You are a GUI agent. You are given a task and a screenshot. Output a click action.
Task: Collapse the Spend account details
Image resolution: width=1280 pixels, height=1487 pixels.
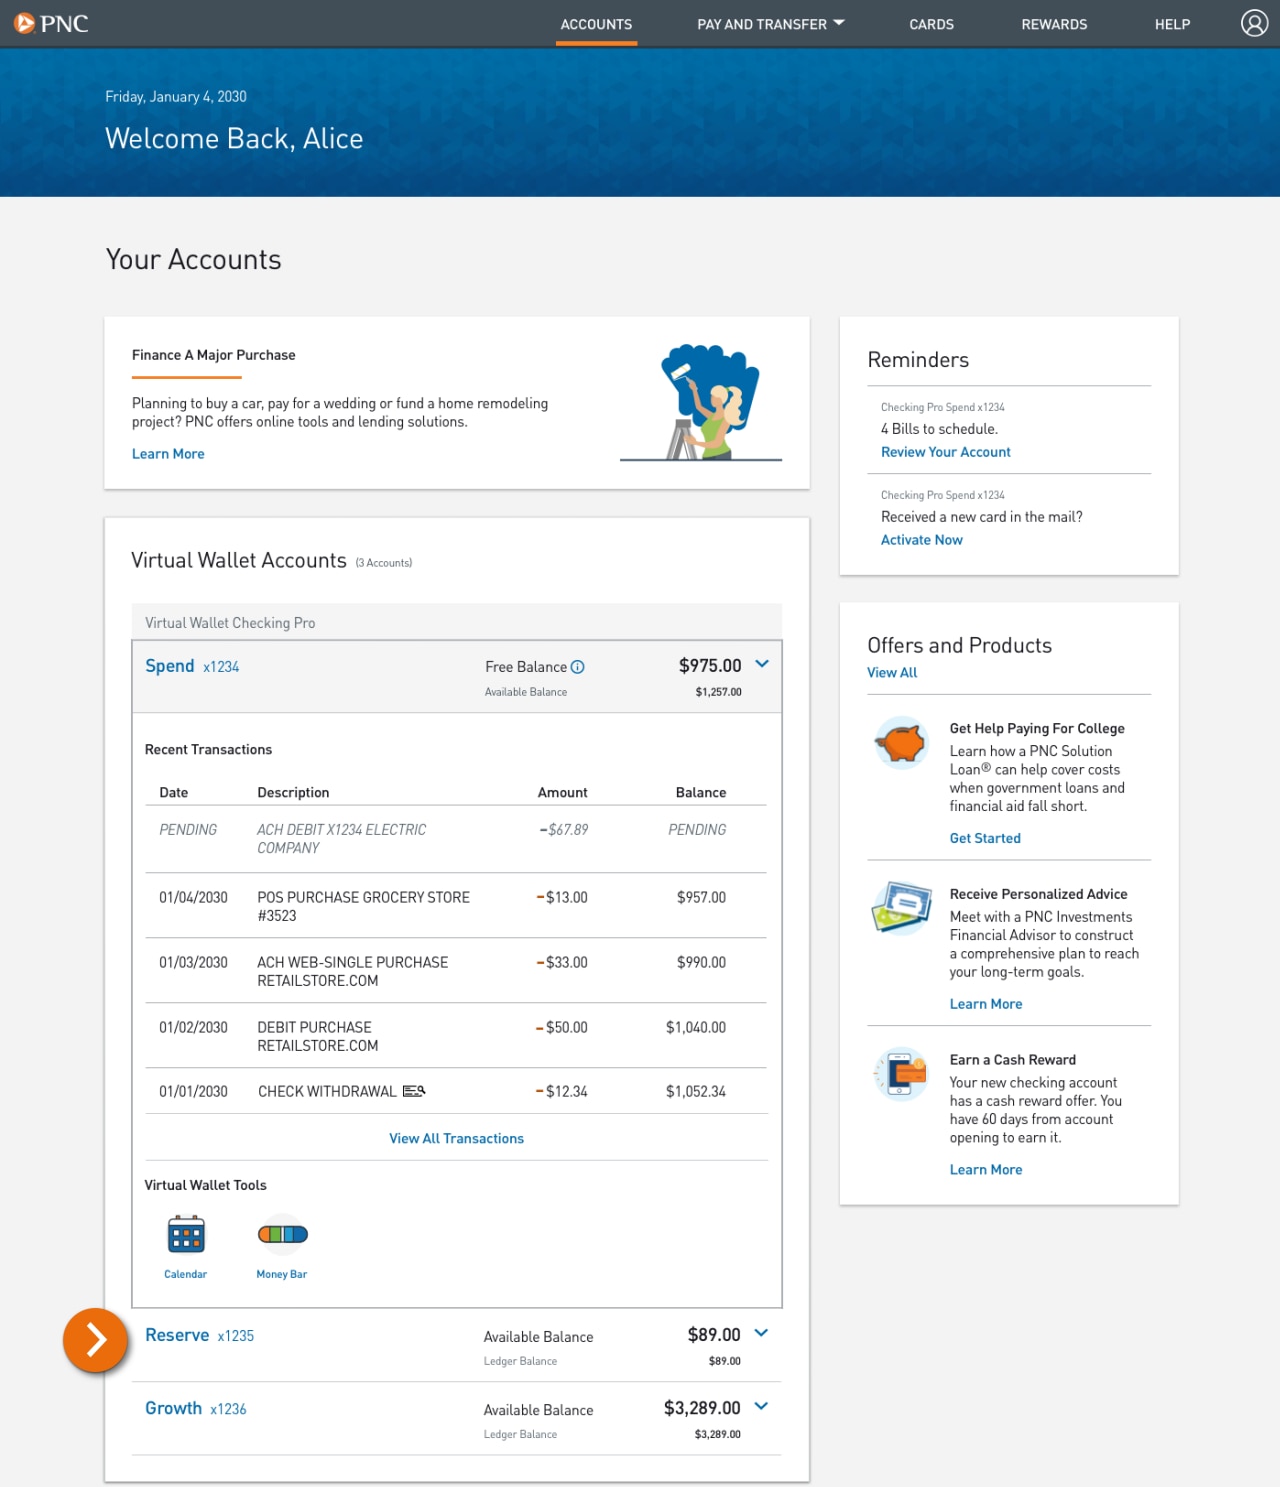[x=762, y=663]
